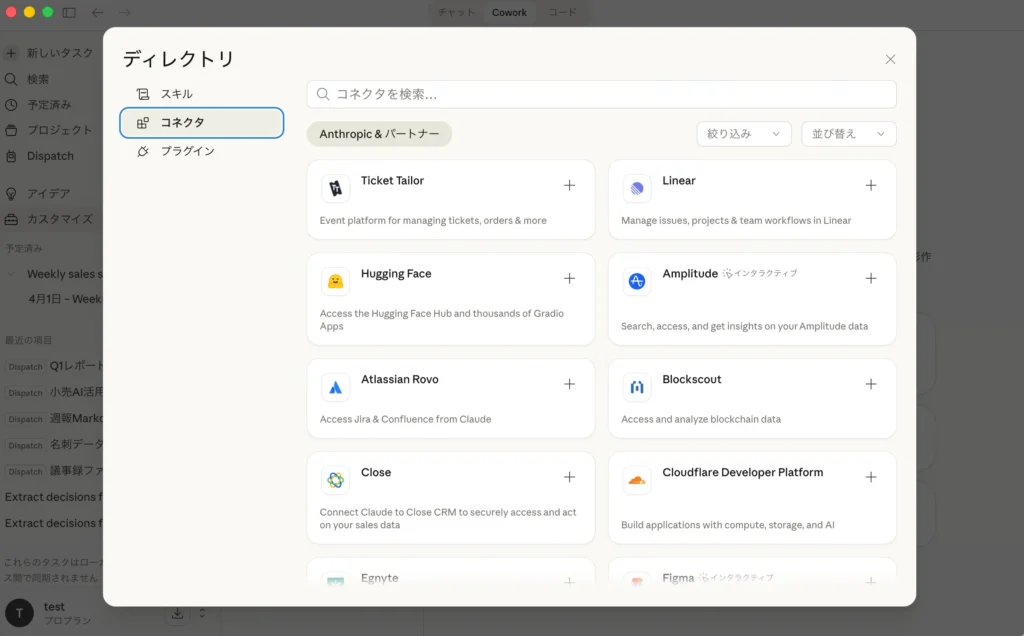Click the コネクタを検索 search field
Screen dimensions: 1024x636
tap(601, 93)
